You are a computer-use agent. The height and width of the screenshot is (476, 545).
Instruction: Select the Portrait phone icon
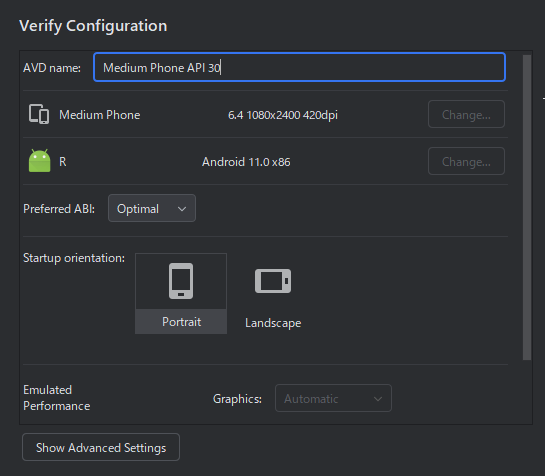tap(181, 281)
